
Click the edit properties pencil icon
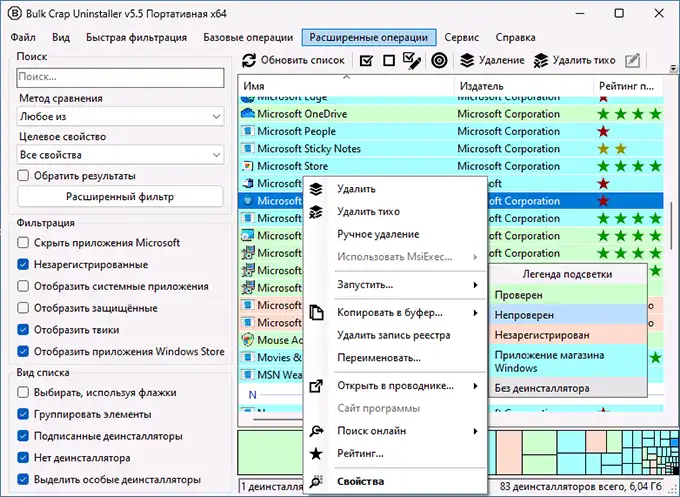pos(633,60)
